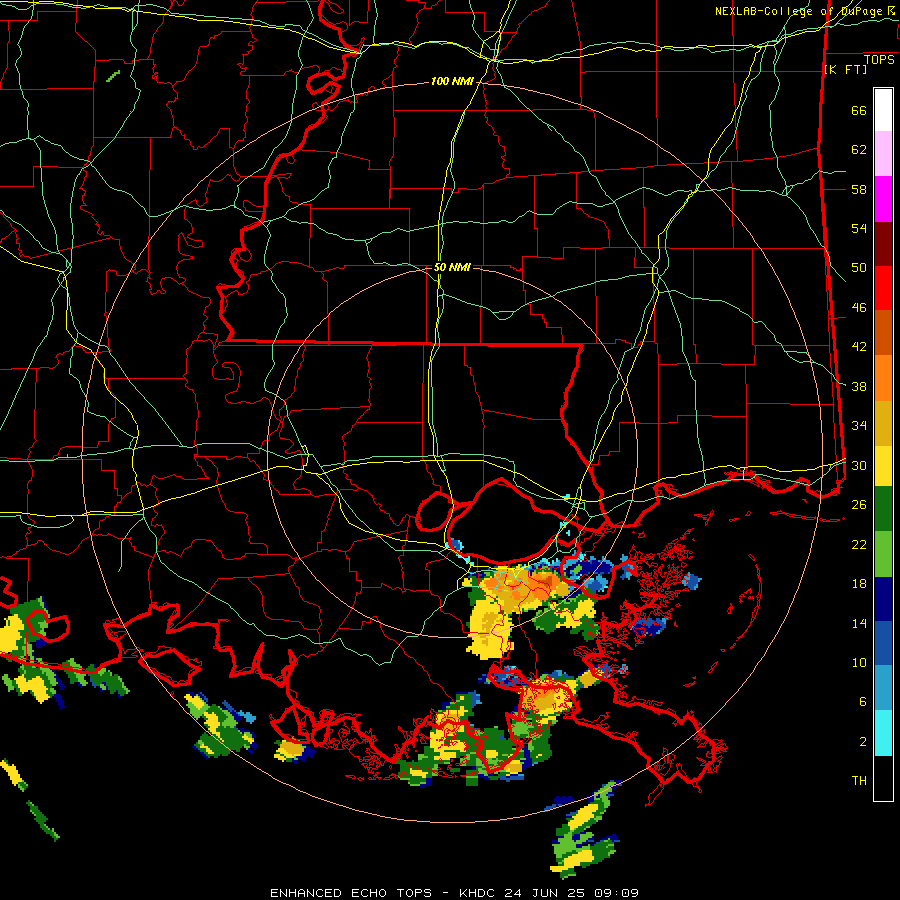Select the dark red legend swatch
The width and height of the screenshot is (900, 900).
(x=883, y=244)
